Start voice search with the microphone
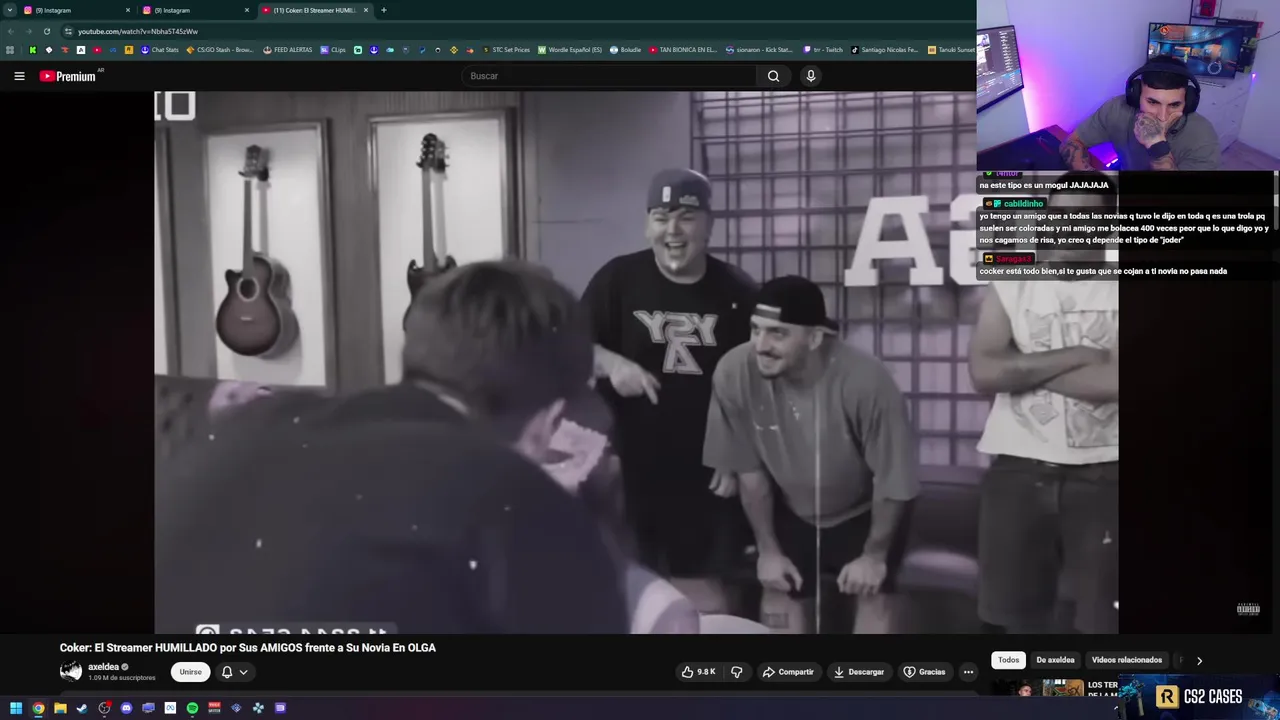The image size is (1280, 720). click(811, 76)
